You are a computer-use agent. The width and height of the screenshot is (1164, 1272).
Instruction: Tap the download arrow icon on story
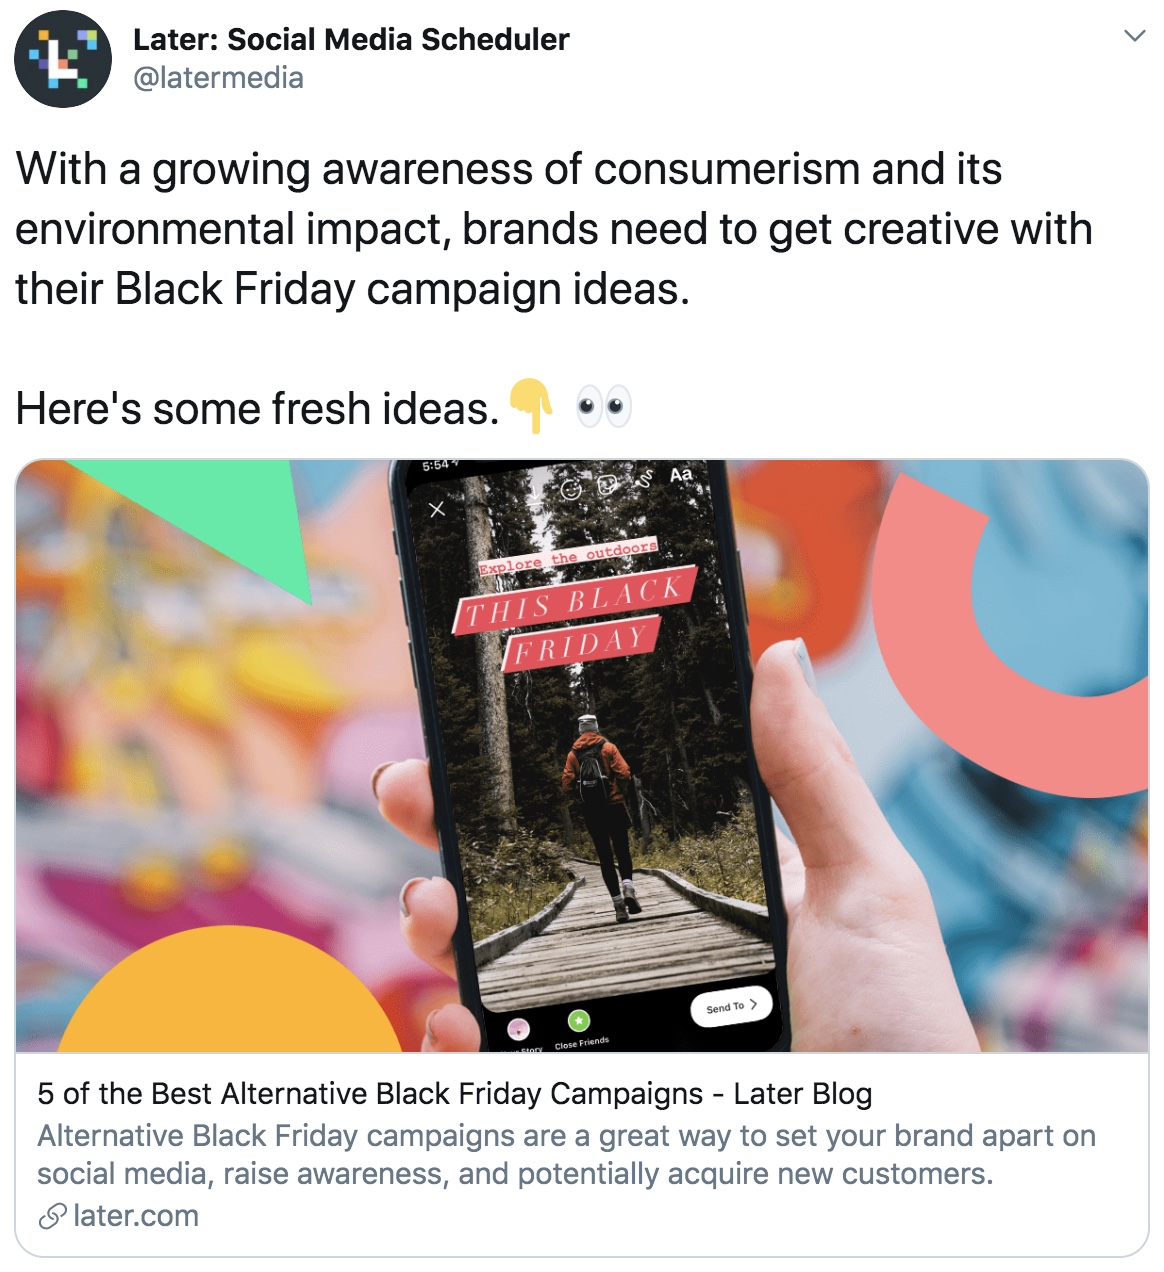(535, 494)
